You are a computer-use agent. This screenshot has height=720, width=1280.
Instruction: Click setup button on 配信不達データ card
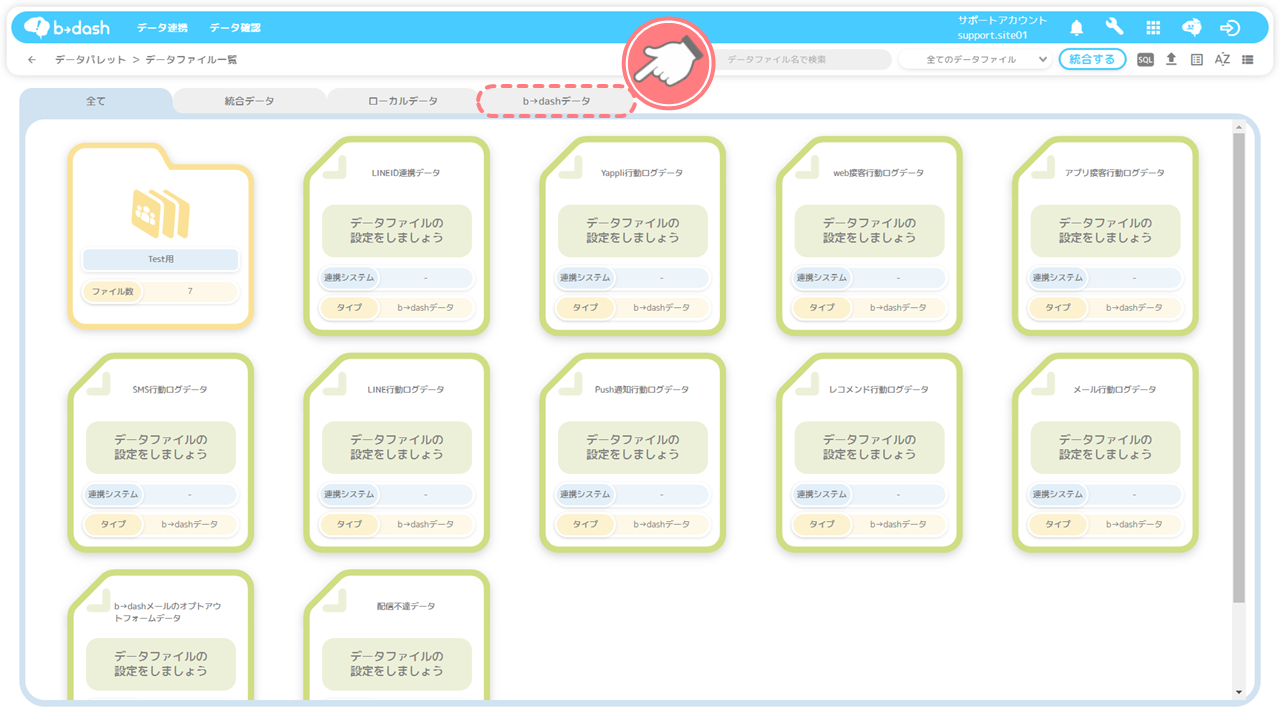click(x=397, y=664)
